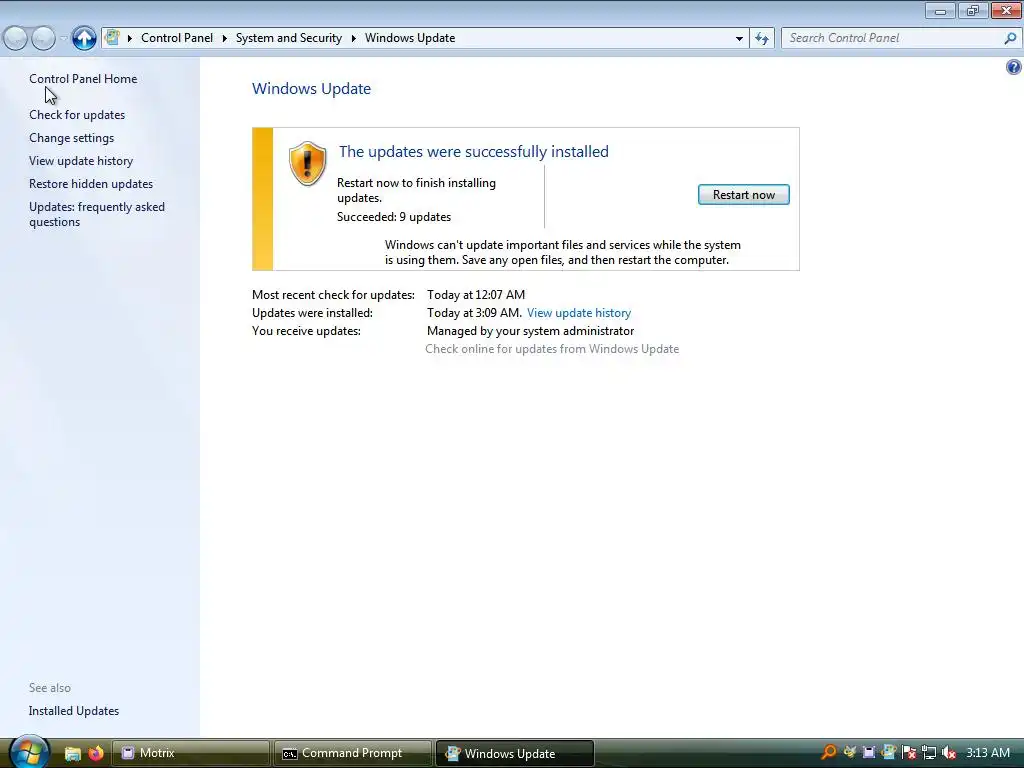Click 'Managed by your system administrator' text
The image size is (1024, 768).
(530, 331)
